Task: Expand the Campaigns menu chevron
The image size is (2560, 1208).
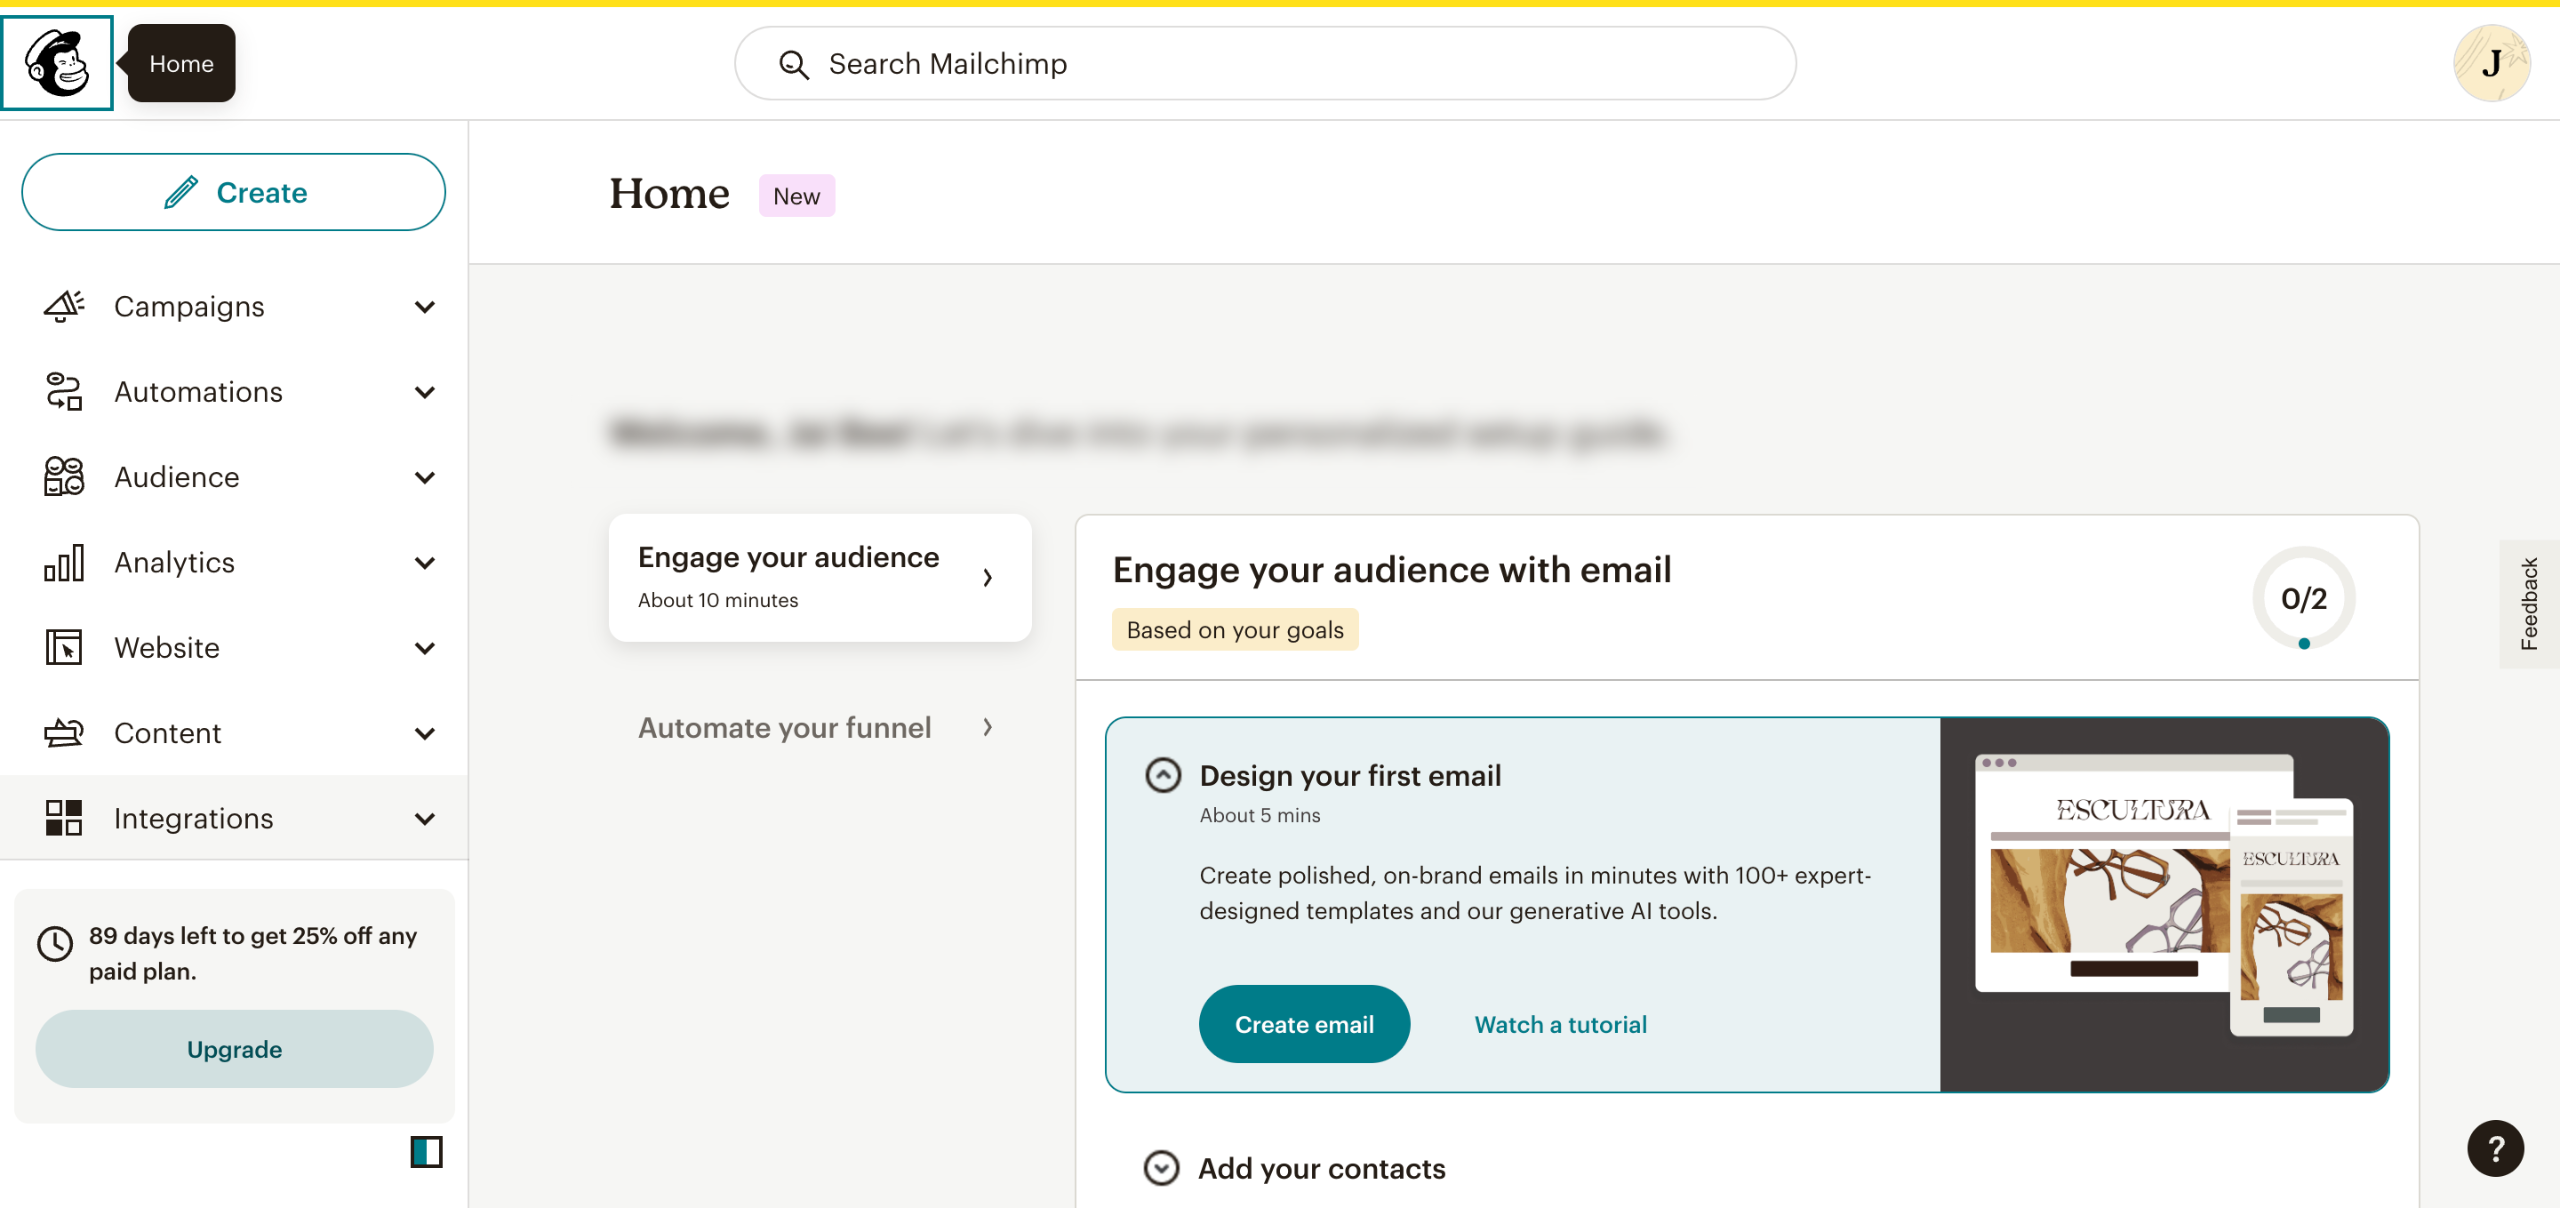Action: [x=425, y=307]
